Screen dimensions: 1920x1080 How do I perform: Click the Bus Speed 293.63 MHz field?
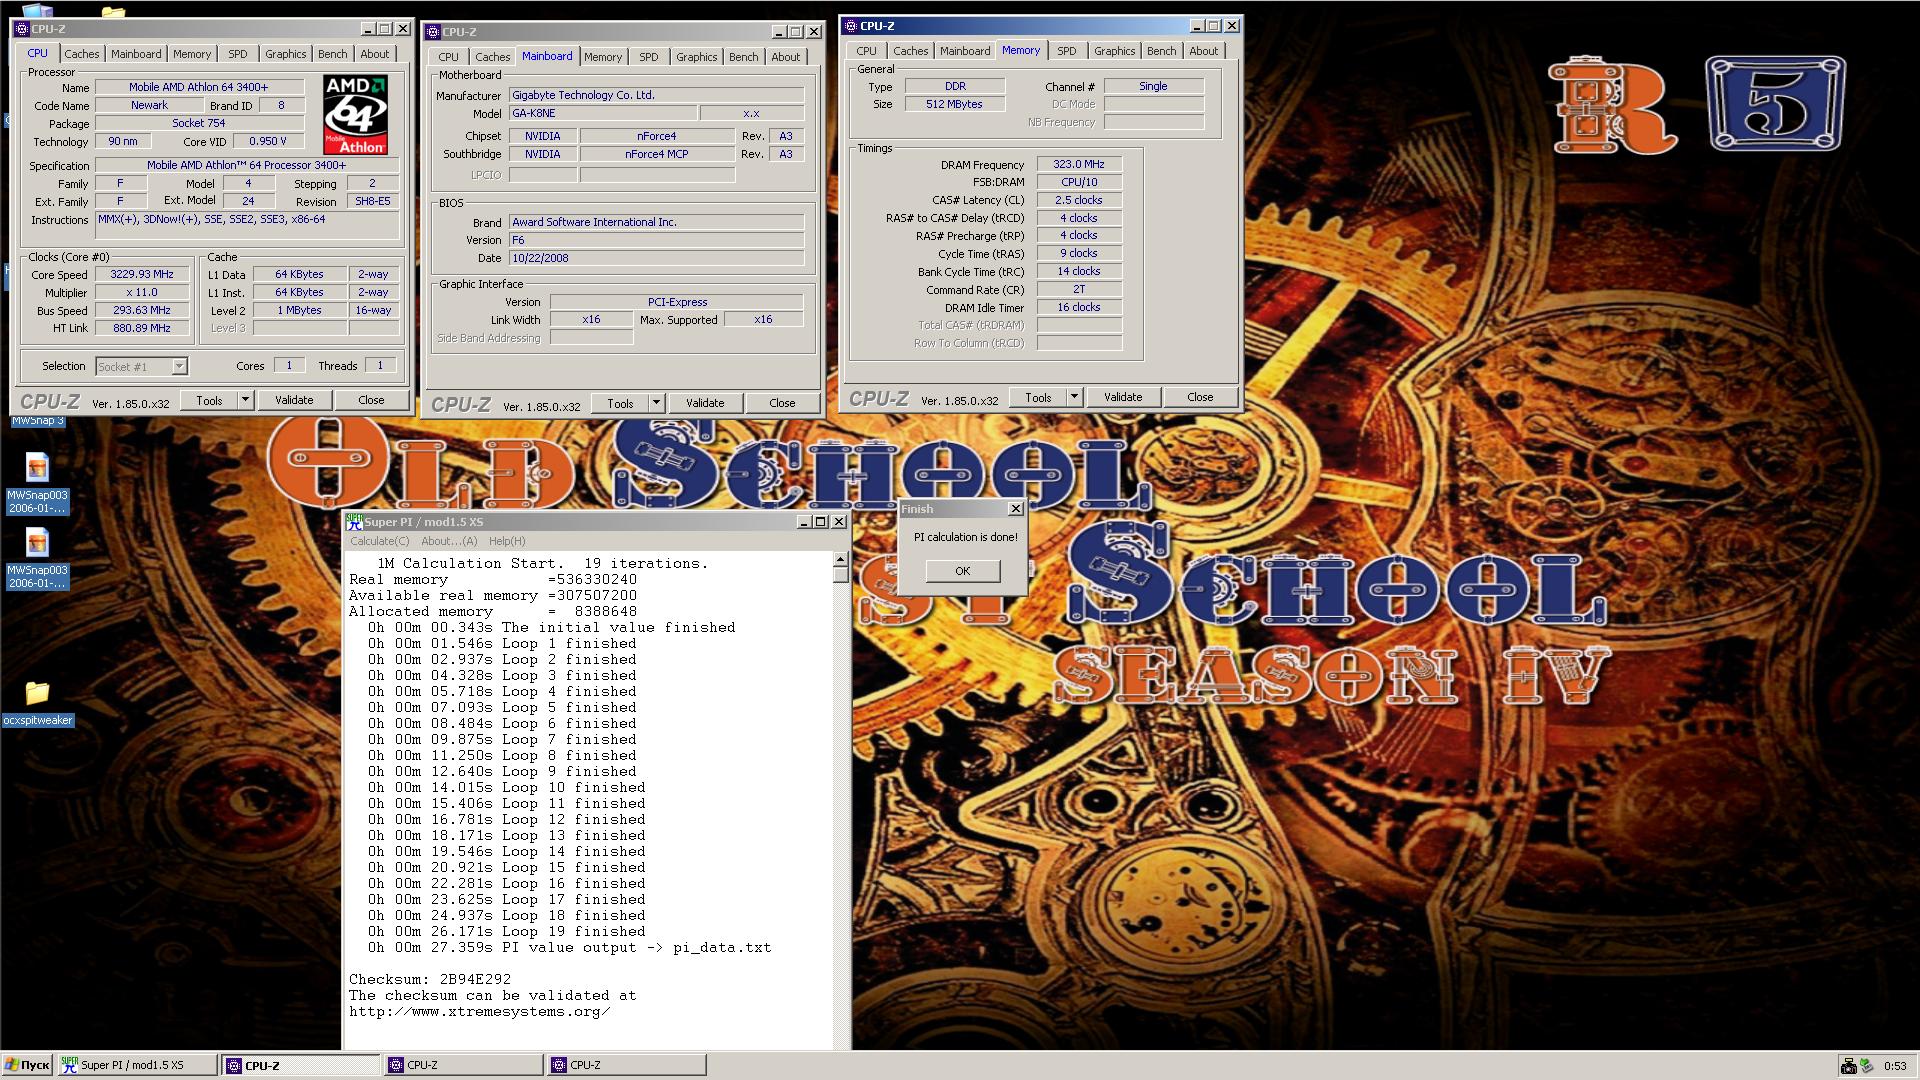point(142,310)
